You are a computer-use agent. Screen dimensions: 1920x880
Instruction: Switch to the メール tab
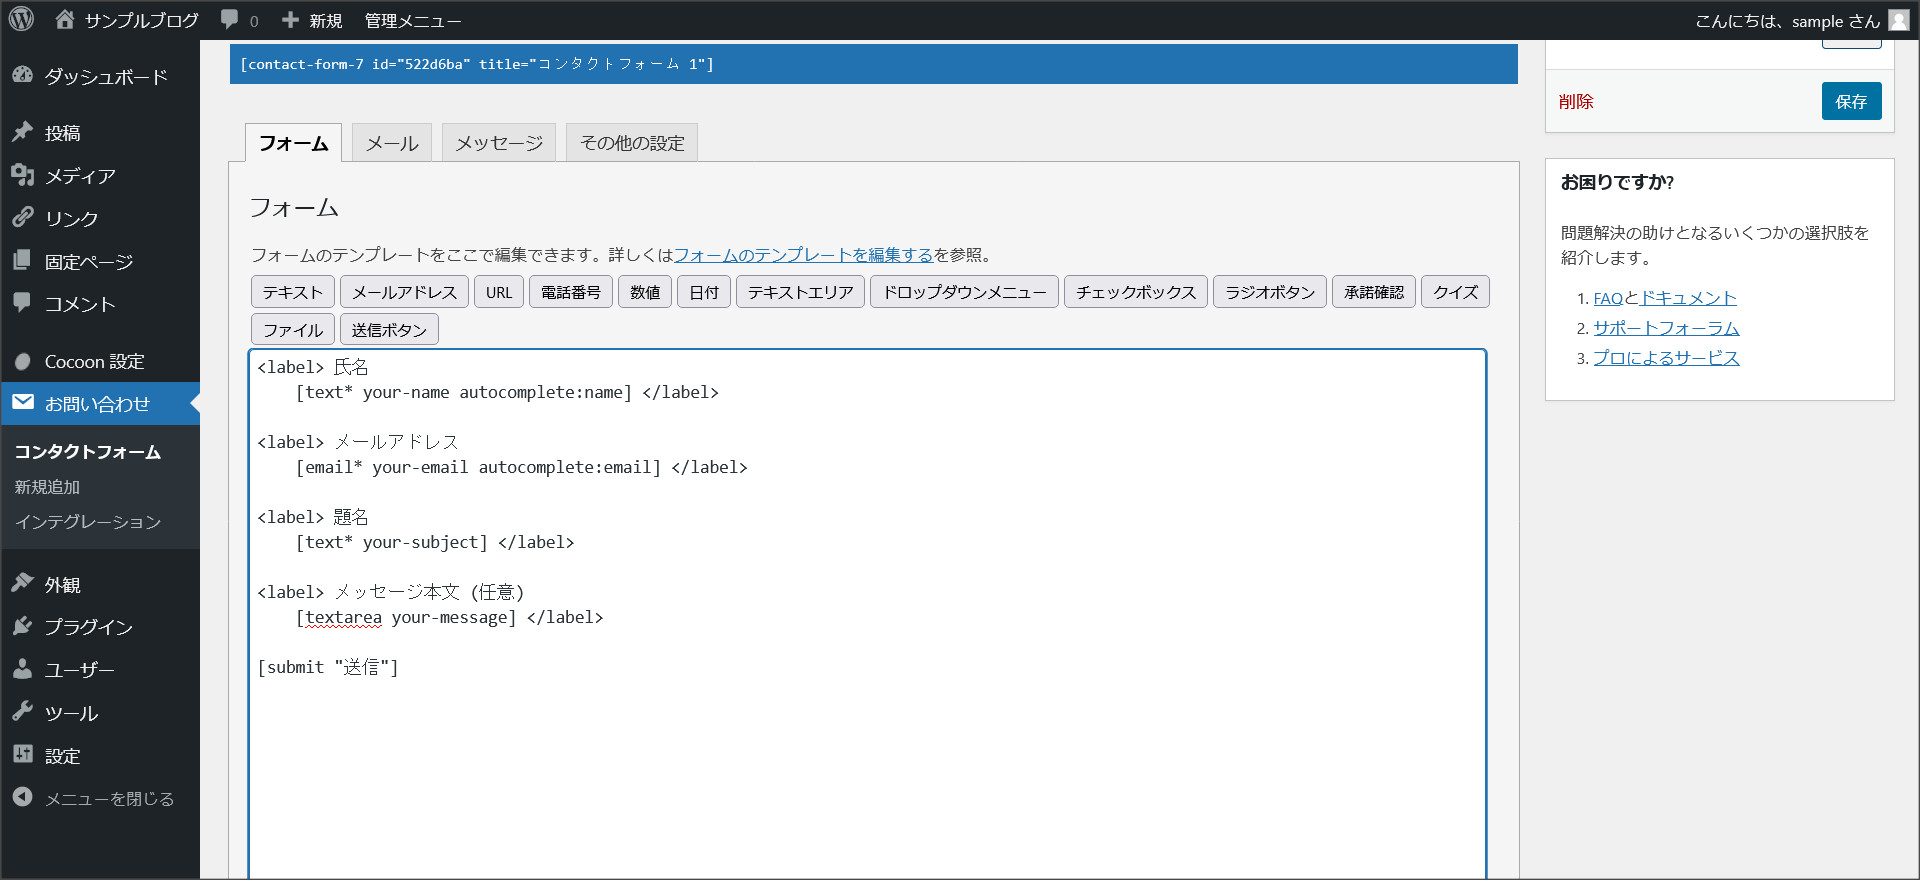click(x=391, y=143)
